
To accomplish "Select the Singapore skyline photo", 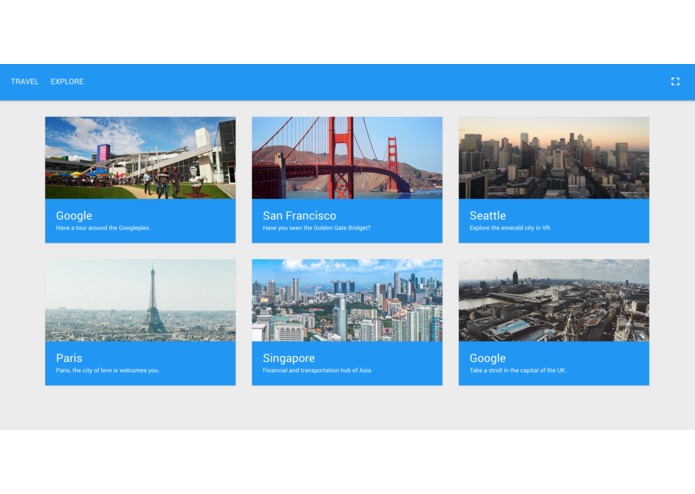I will 347,300.
